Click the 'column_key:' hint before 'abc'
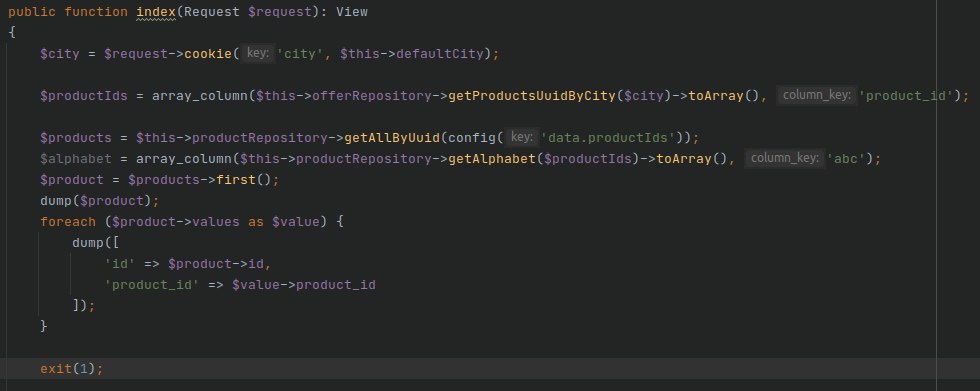This screenshot has height=391, width=980. 785,159
